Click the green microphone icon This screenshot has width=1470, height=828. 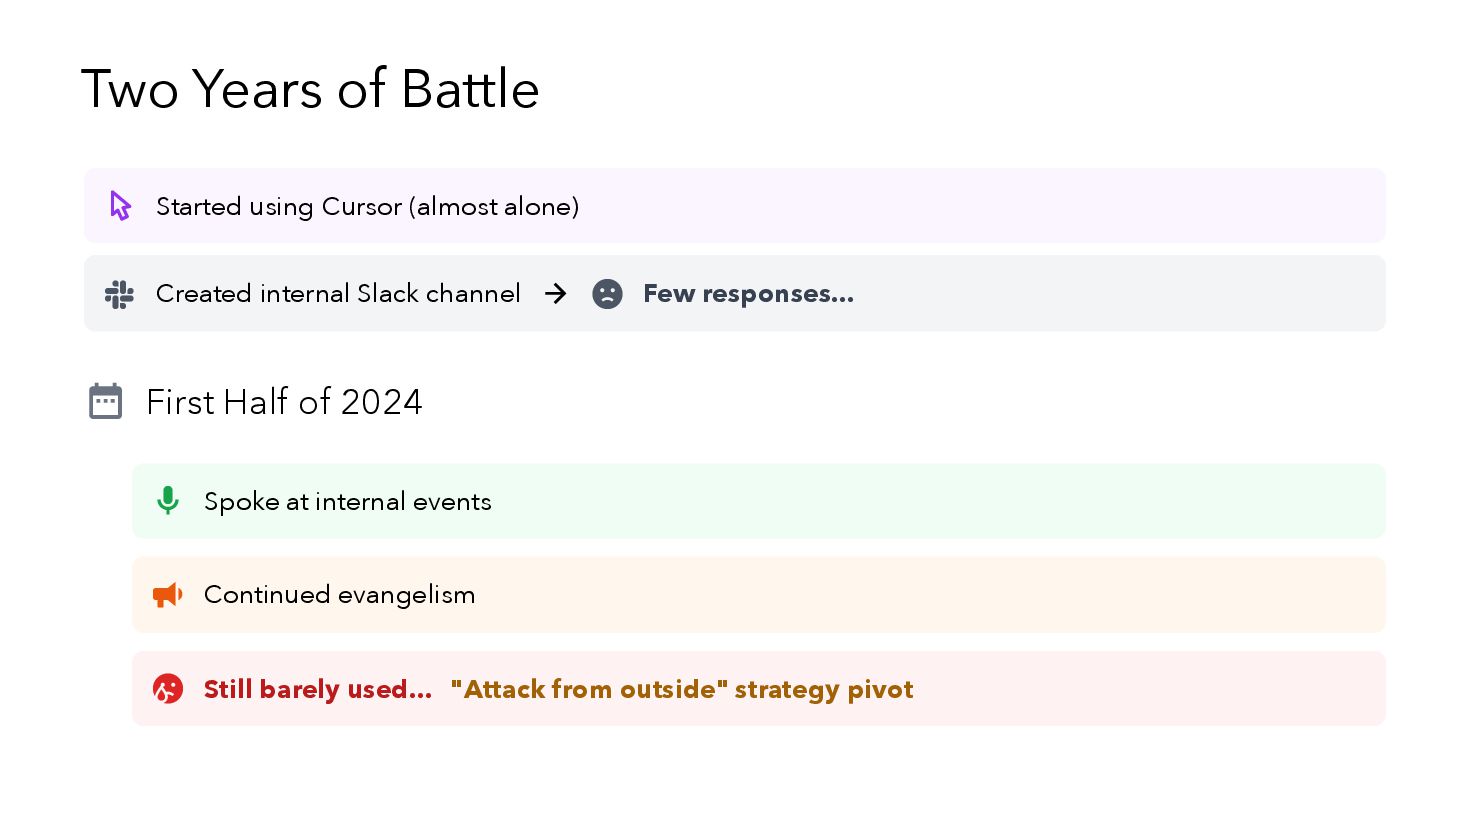pyautogui.click(x=168, y=501)
